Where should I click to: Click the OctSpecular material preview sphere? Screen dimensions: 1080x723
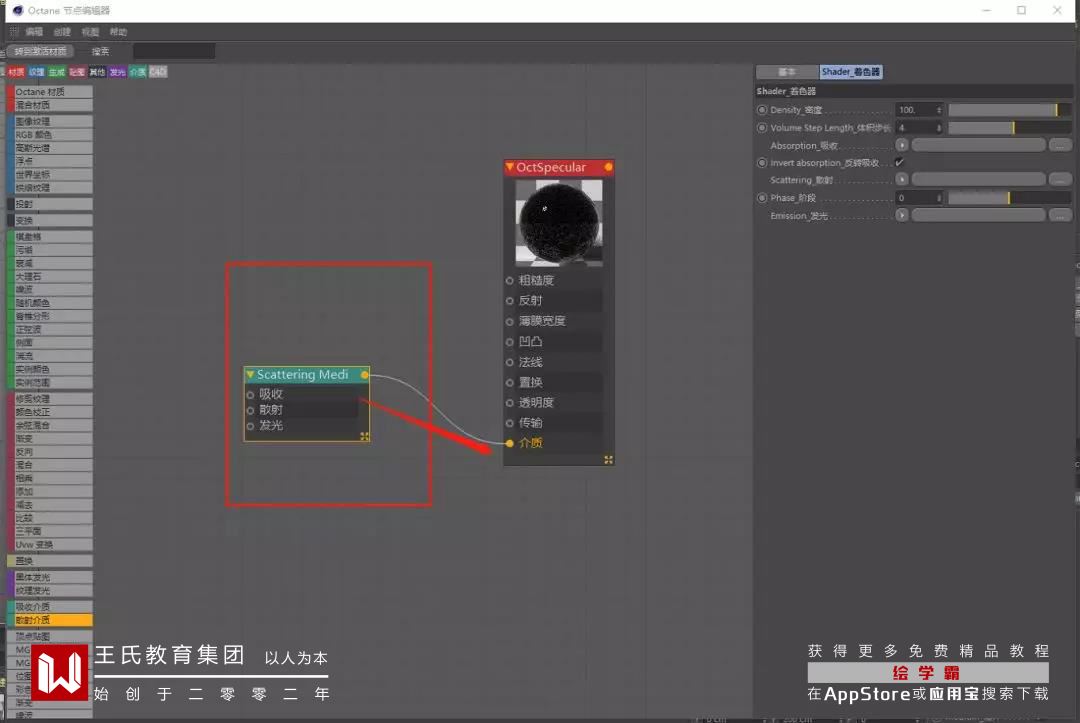tap(559, 222)
